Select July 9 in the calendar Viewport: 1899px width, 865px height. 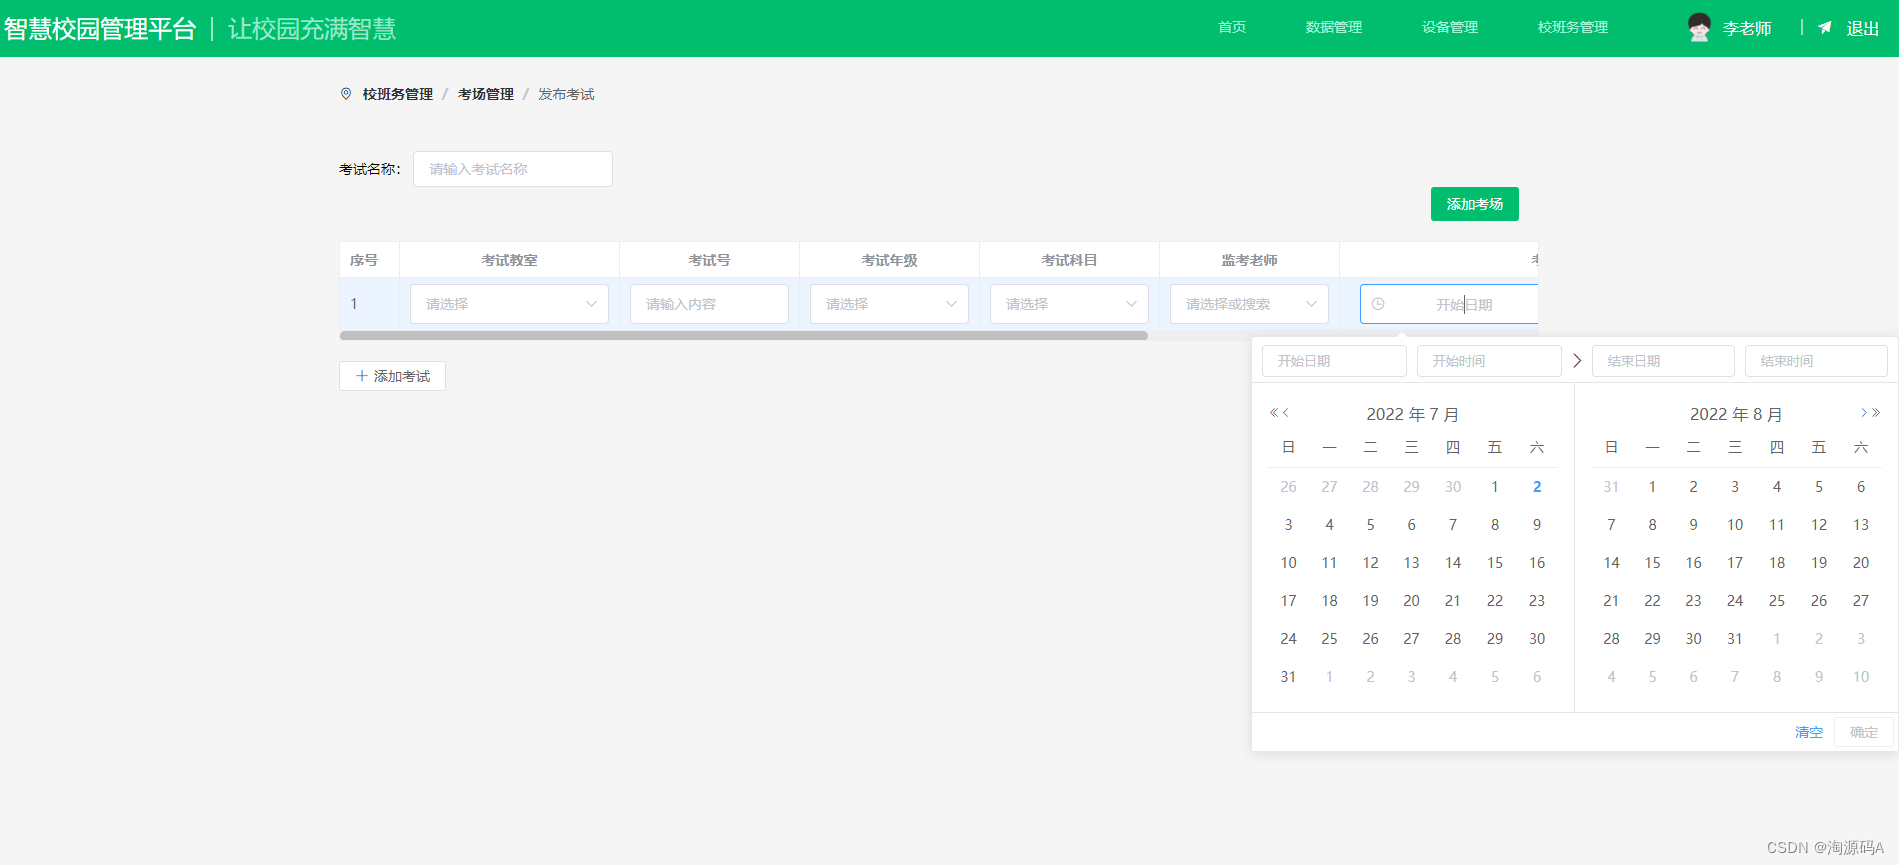pos(1537,525)
